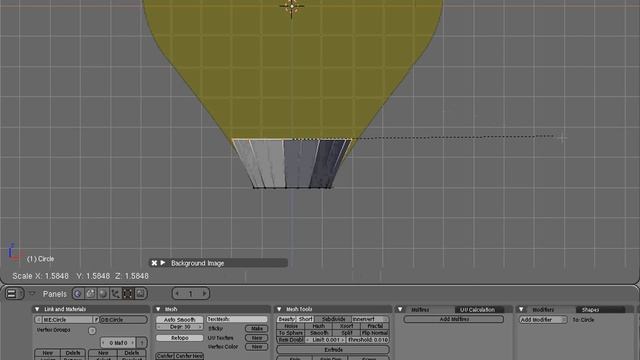Click the Rem Doubl button
Image resolution: width=640 pixels, height=360 pixels.
pyautogui.click(x=291, y=340)
